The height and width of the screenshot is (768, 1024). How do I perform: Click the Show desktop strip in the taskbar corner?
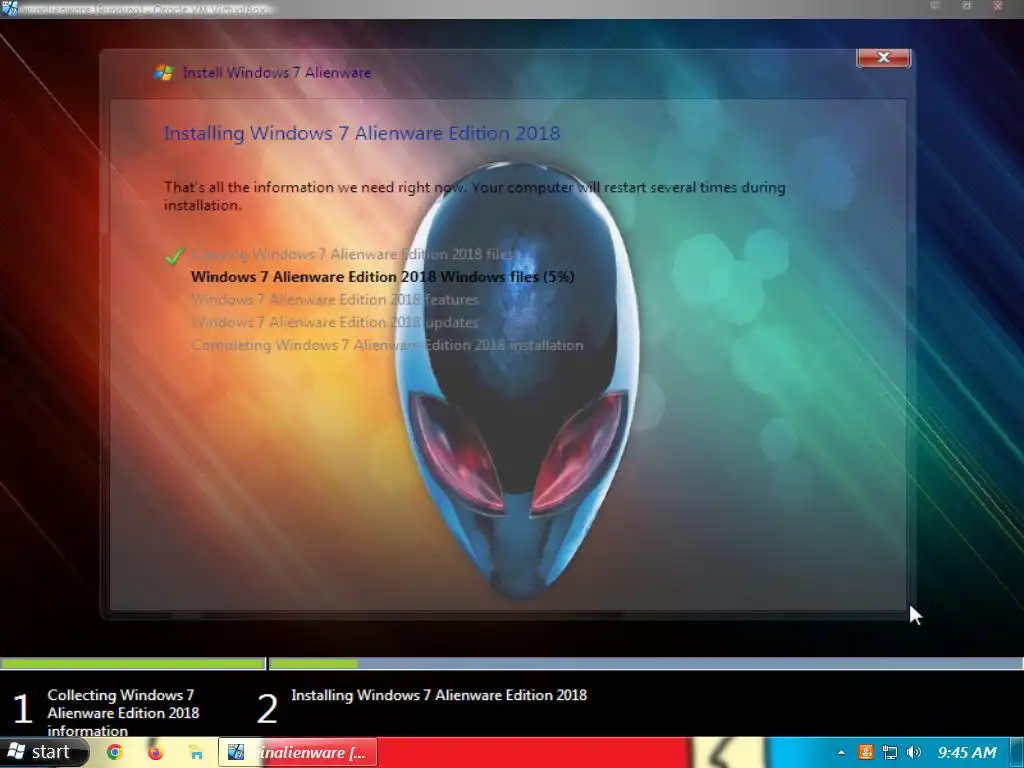tap(1017, 752)
